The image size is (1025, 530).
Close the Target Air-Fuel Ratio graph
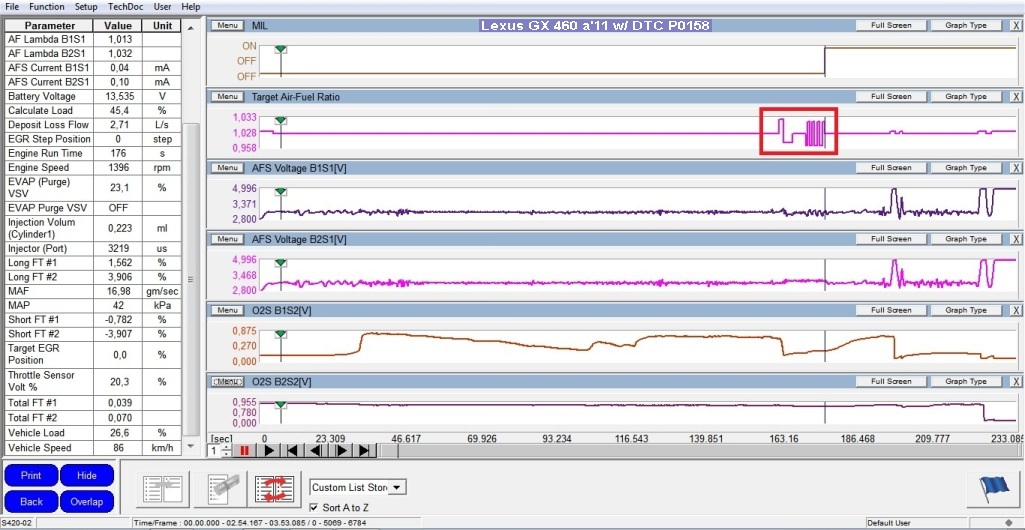(x=1015, y=97)
